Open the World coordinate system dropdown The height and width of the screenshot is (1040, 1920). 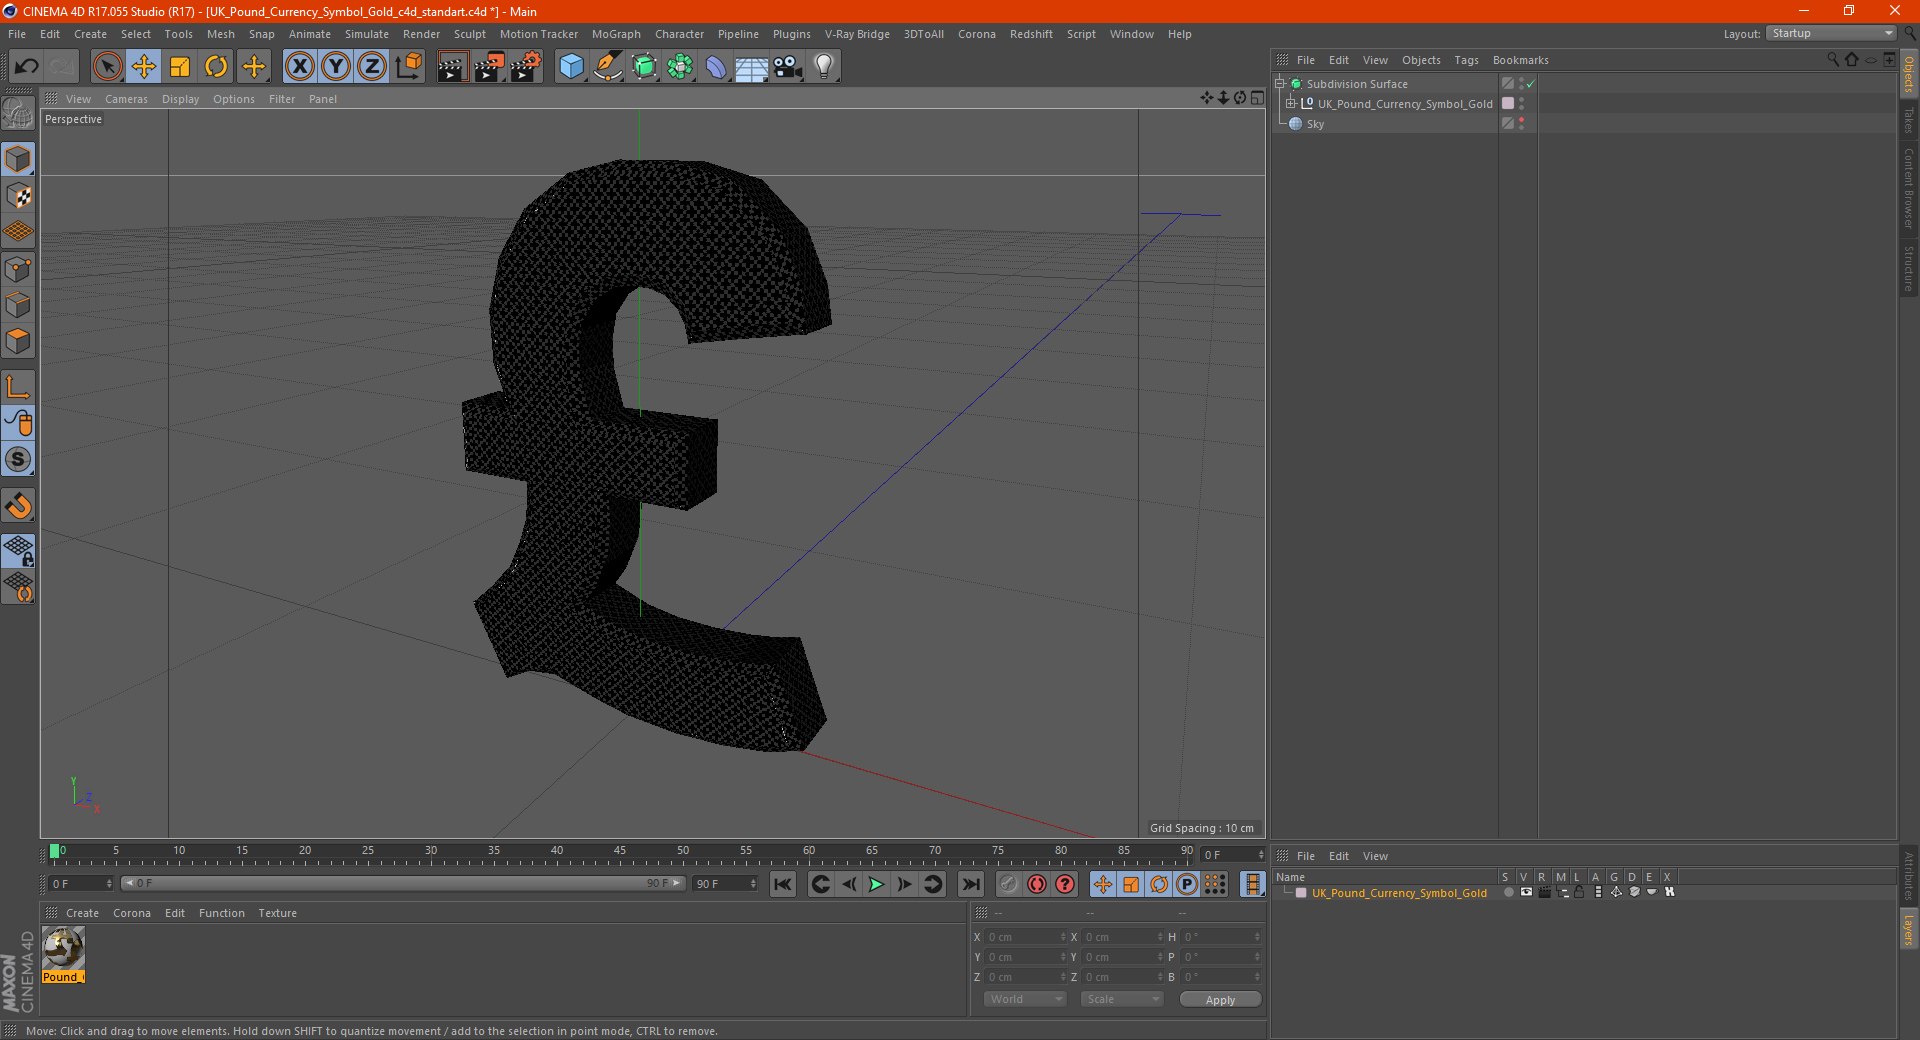[1025, 999]
